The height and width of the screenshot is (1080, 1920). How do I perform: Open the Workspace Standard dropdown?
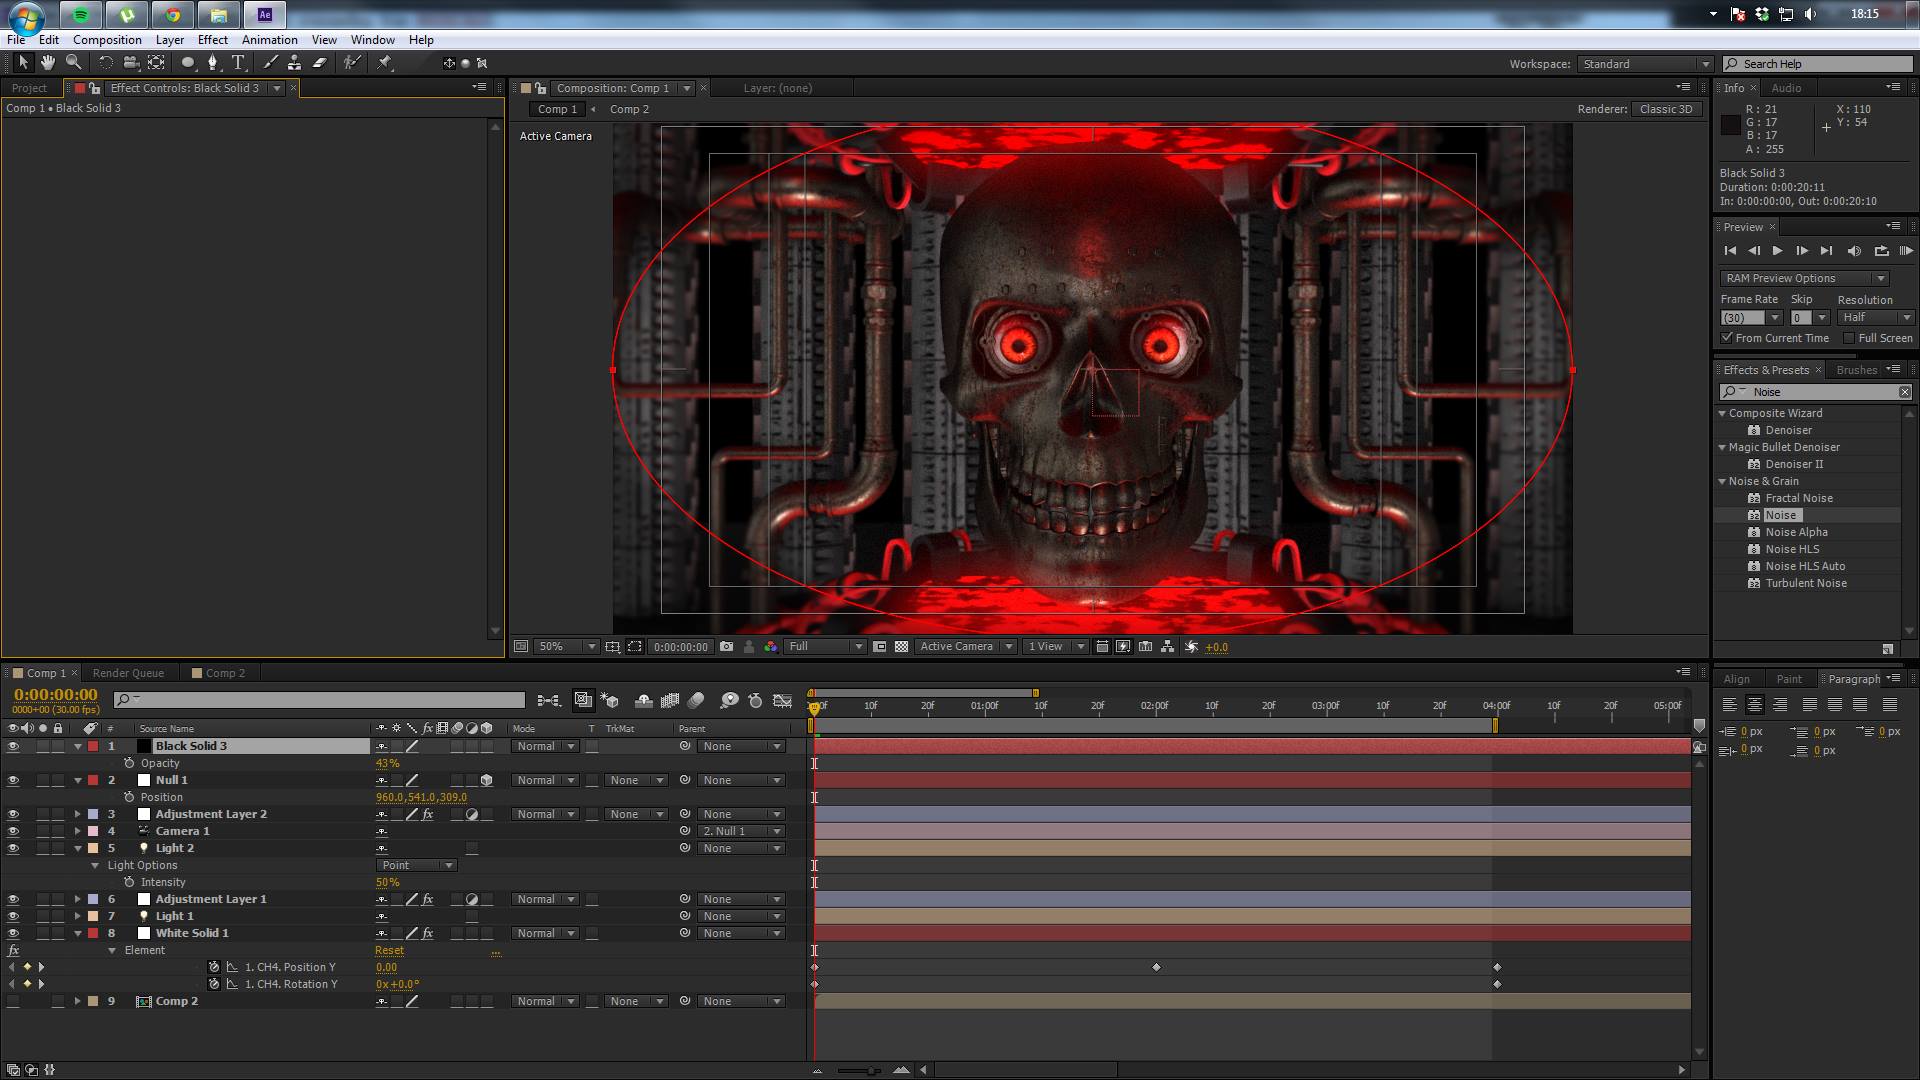point(1645,64)
